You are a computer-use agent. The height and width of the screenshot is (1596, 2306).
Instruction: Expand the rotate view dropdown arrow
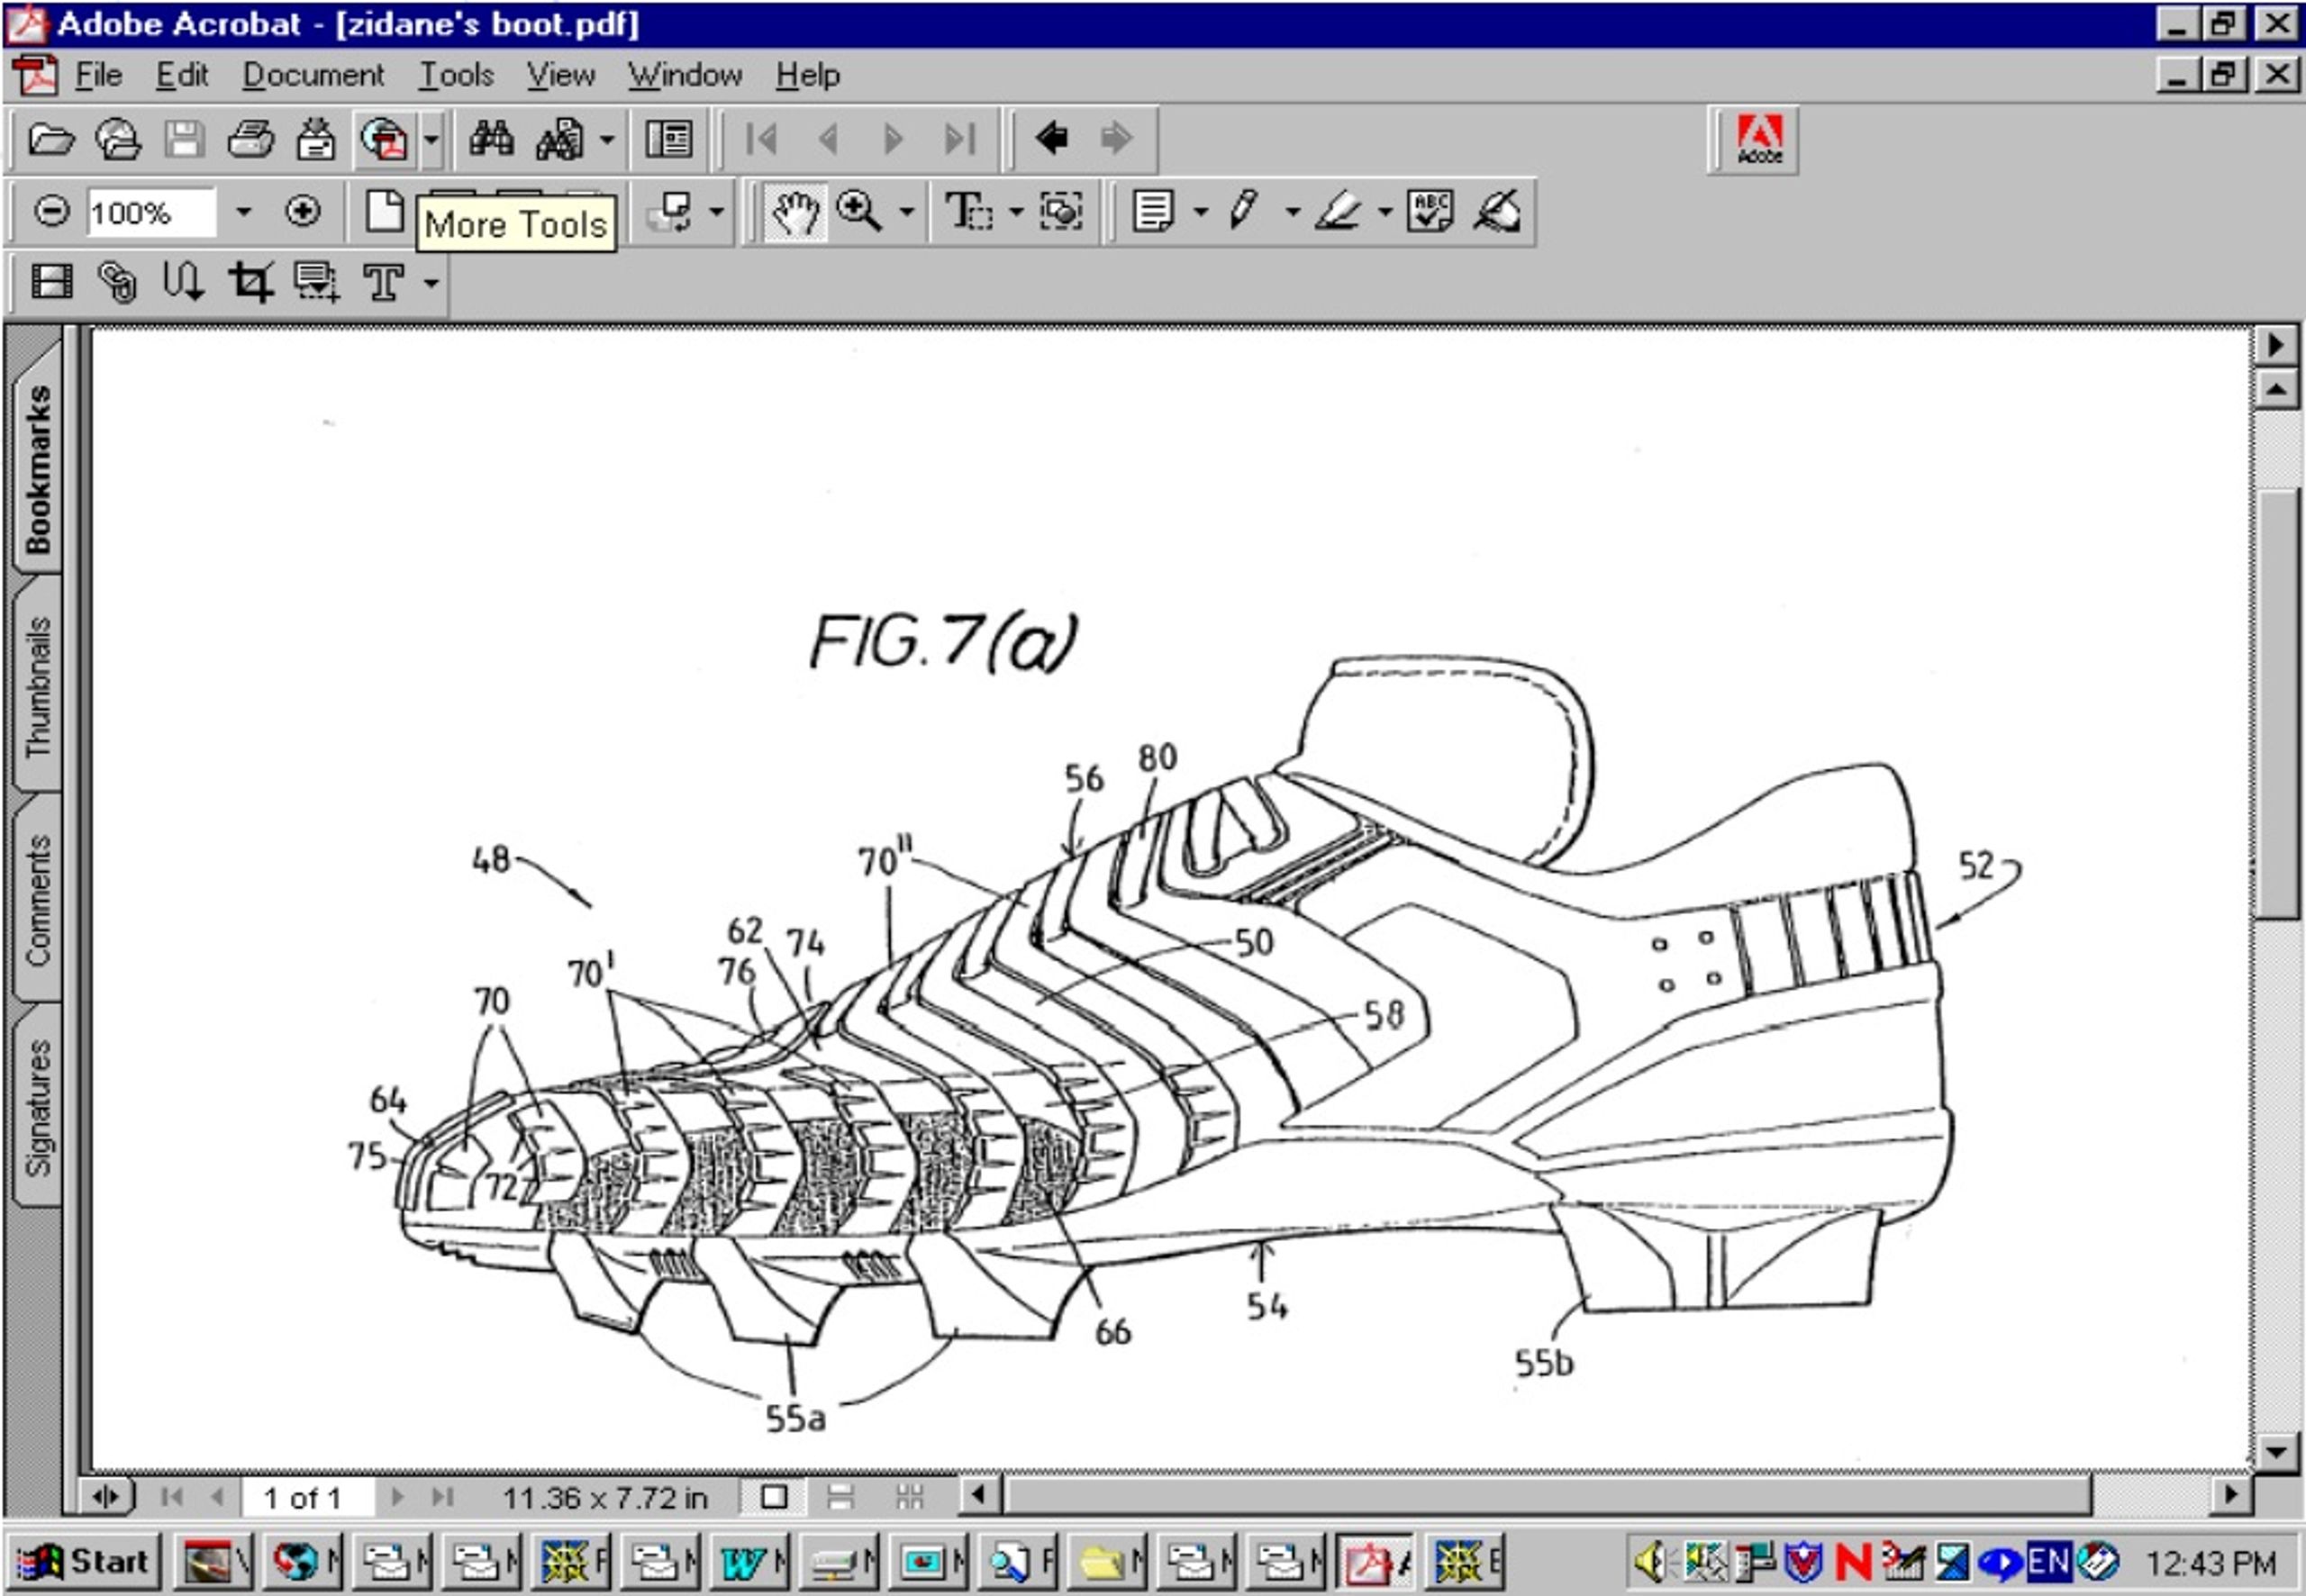pyautogui.click(x=716, y=212)
